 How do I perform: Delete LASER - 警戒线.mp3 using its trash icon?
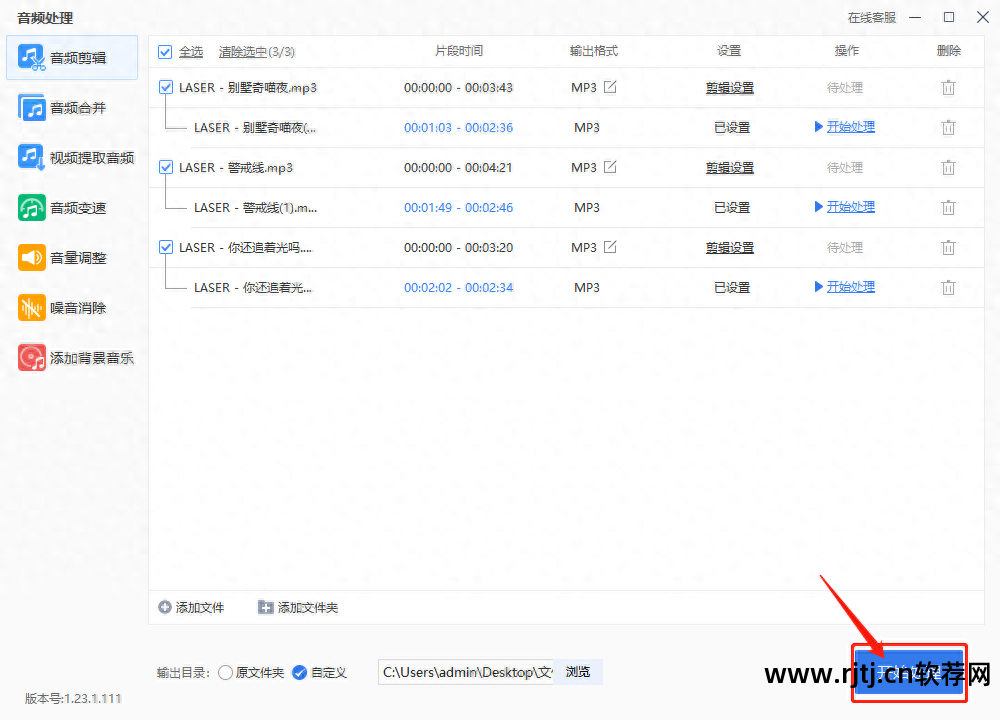coord(948,167)
